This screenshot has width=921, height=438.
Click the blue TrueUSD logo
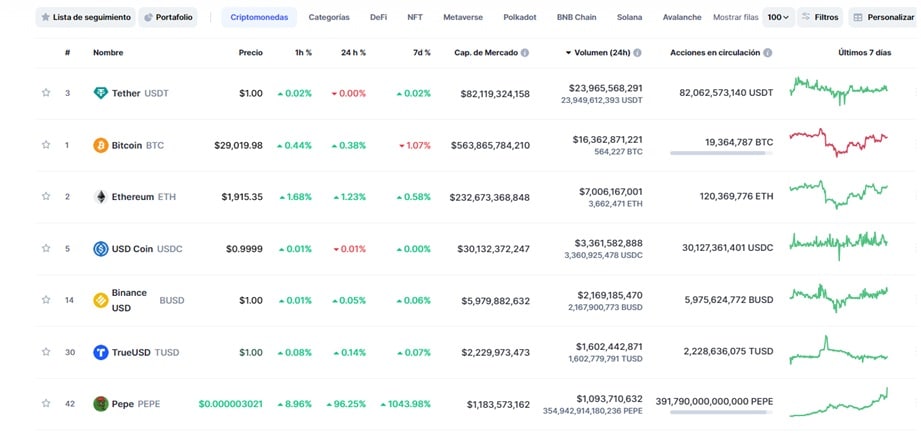coord(101,352)
